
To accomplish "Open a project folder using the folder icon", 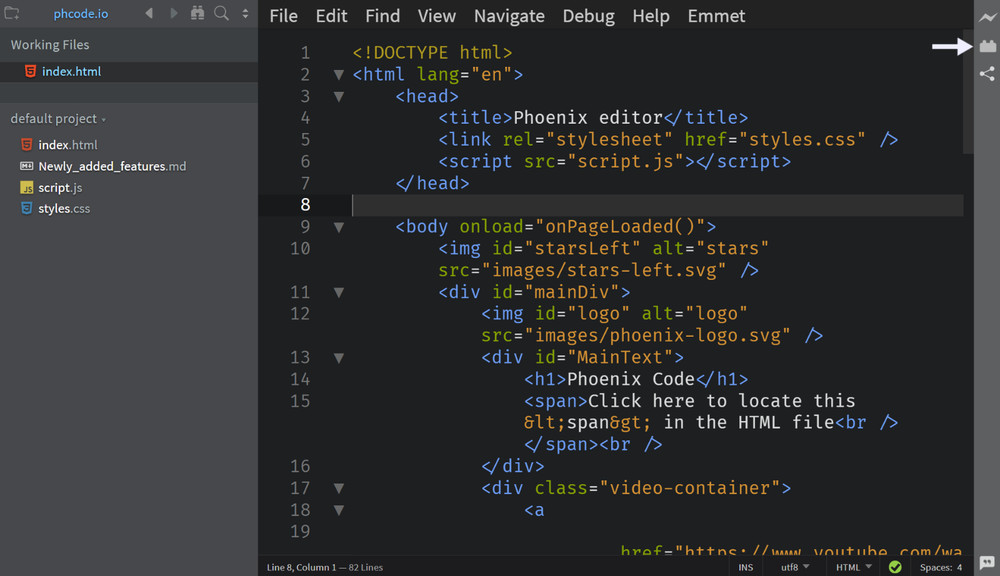I will (x=12, y=13).
